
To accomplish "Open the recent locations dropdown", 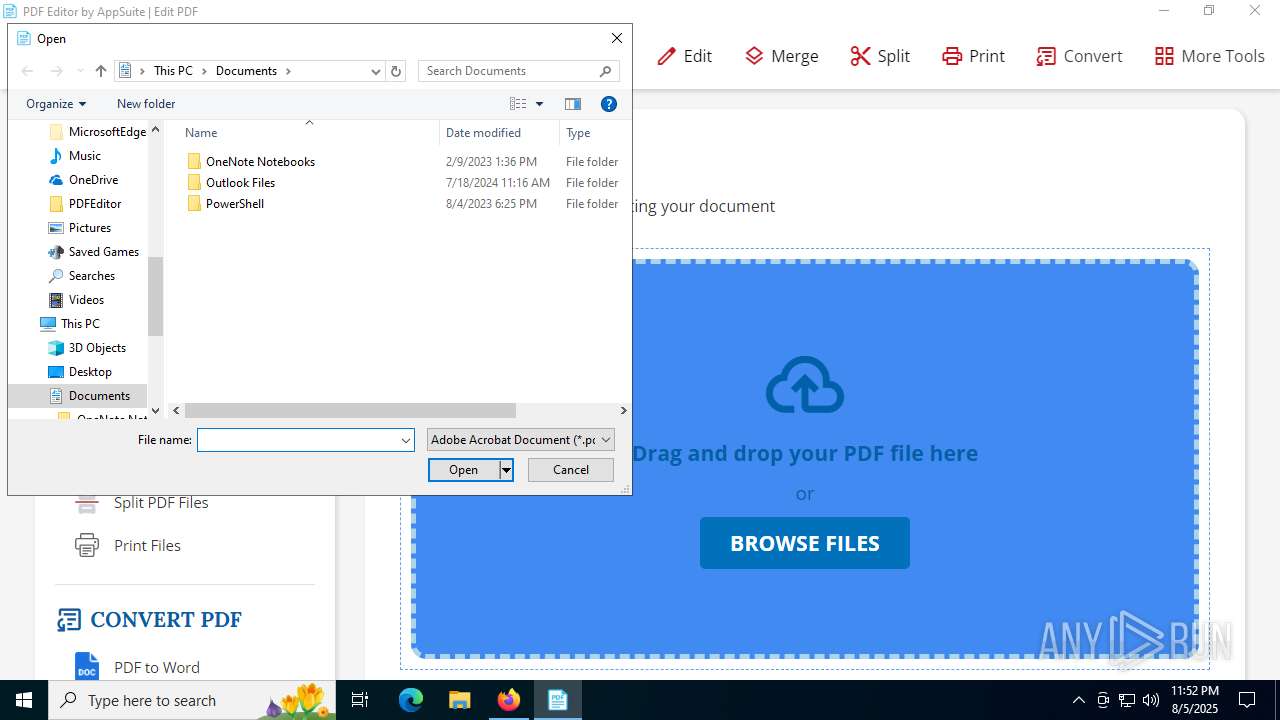I will point(80,71).
